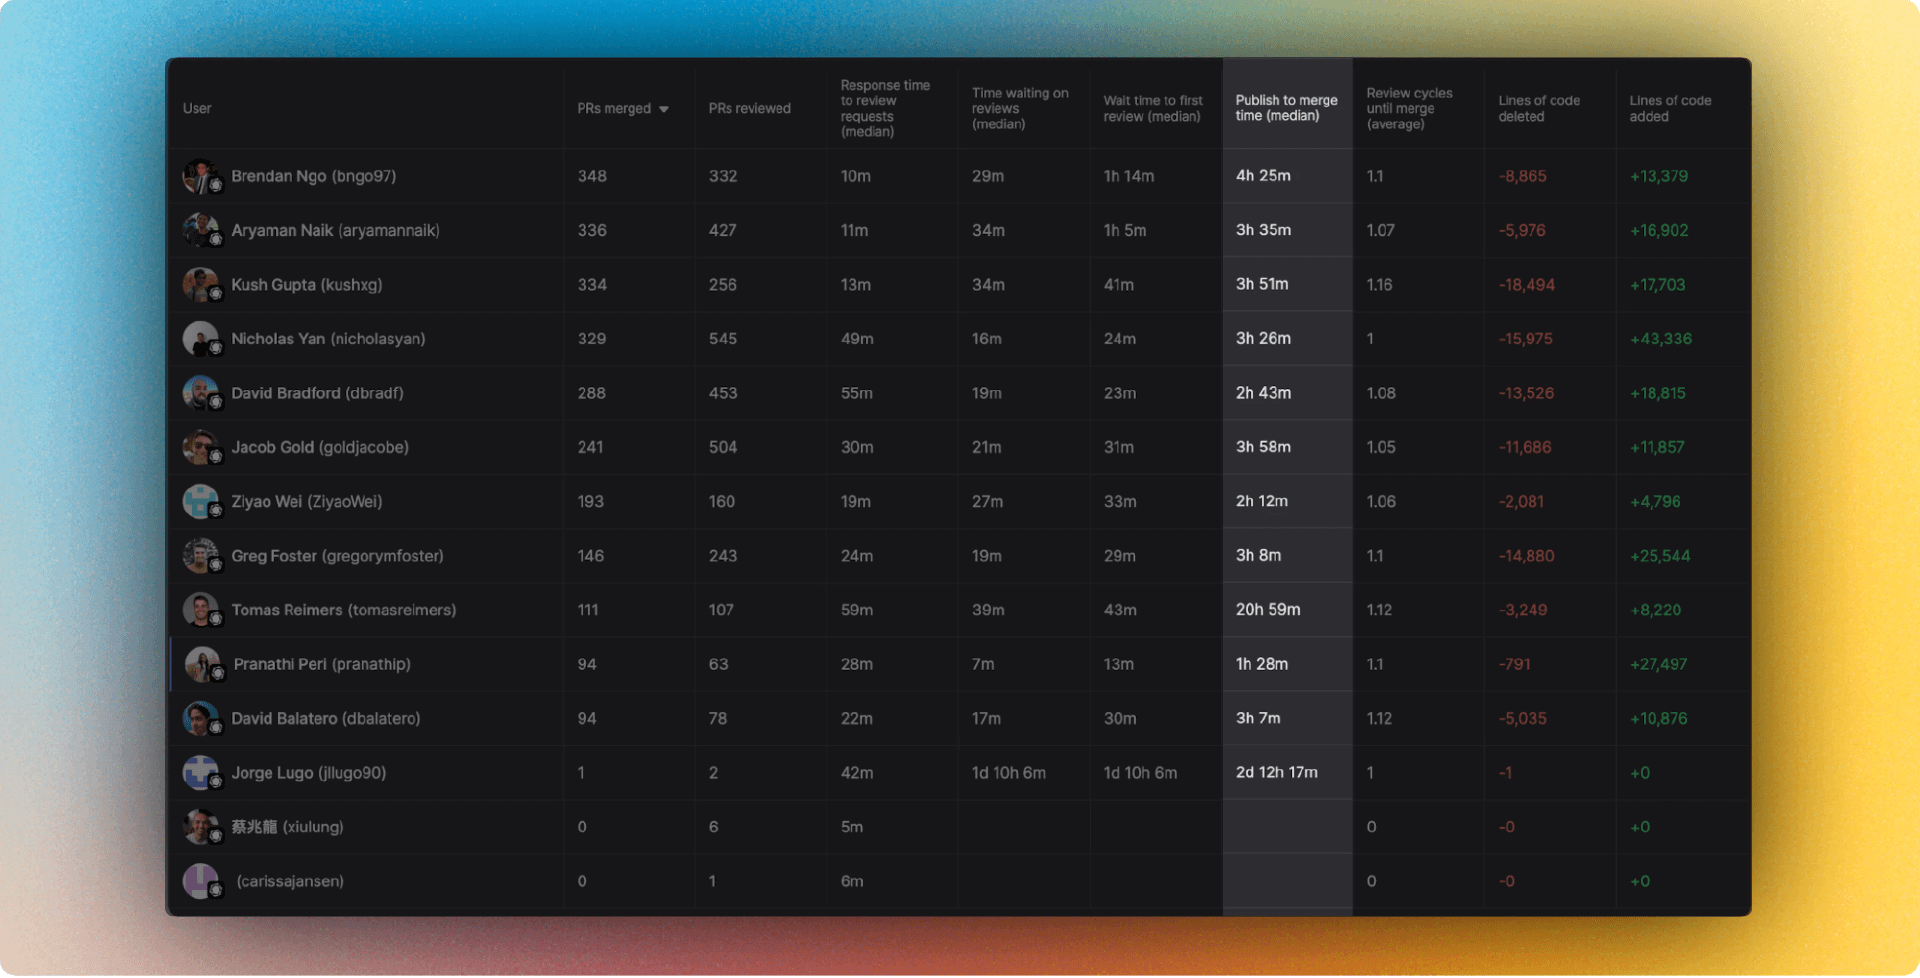The image size is (1920, 978).
Task: Click the Graphite badge on Aryaman Naik's avatar
Action: [x=214, y=241]
